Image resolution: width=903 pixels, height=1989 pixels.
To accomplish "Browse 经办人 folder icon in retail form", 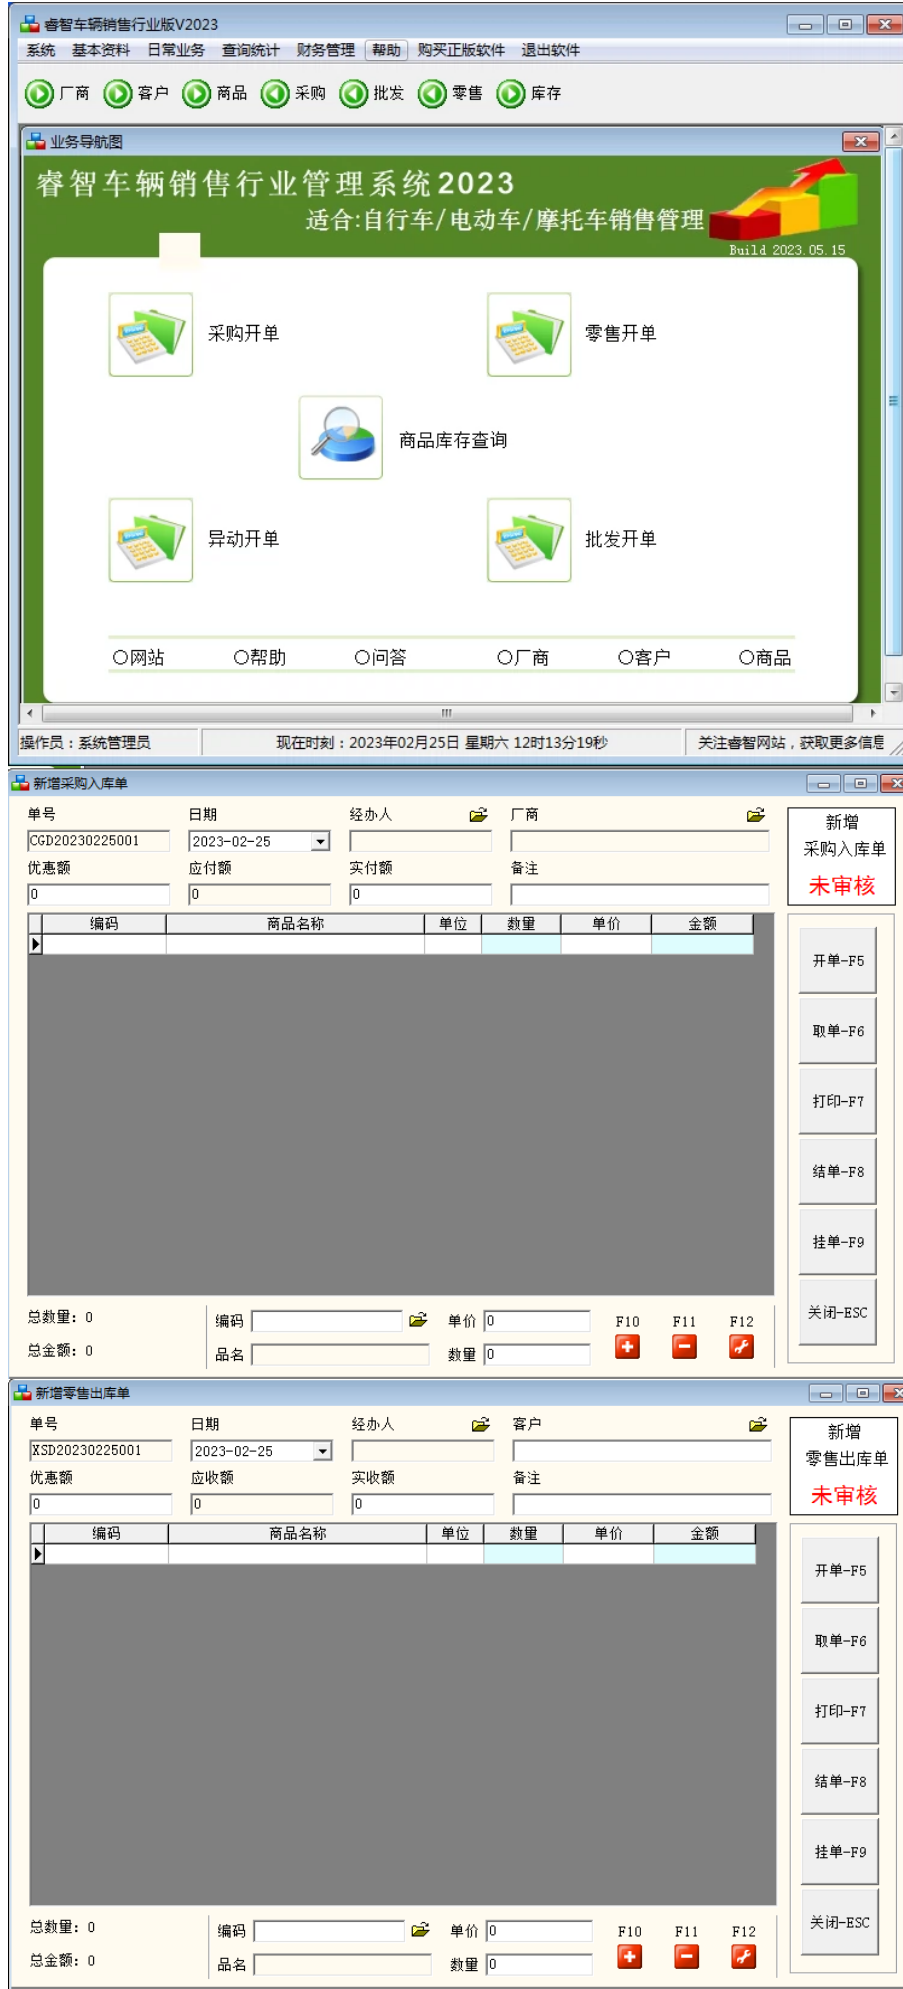I will 481,1424.
